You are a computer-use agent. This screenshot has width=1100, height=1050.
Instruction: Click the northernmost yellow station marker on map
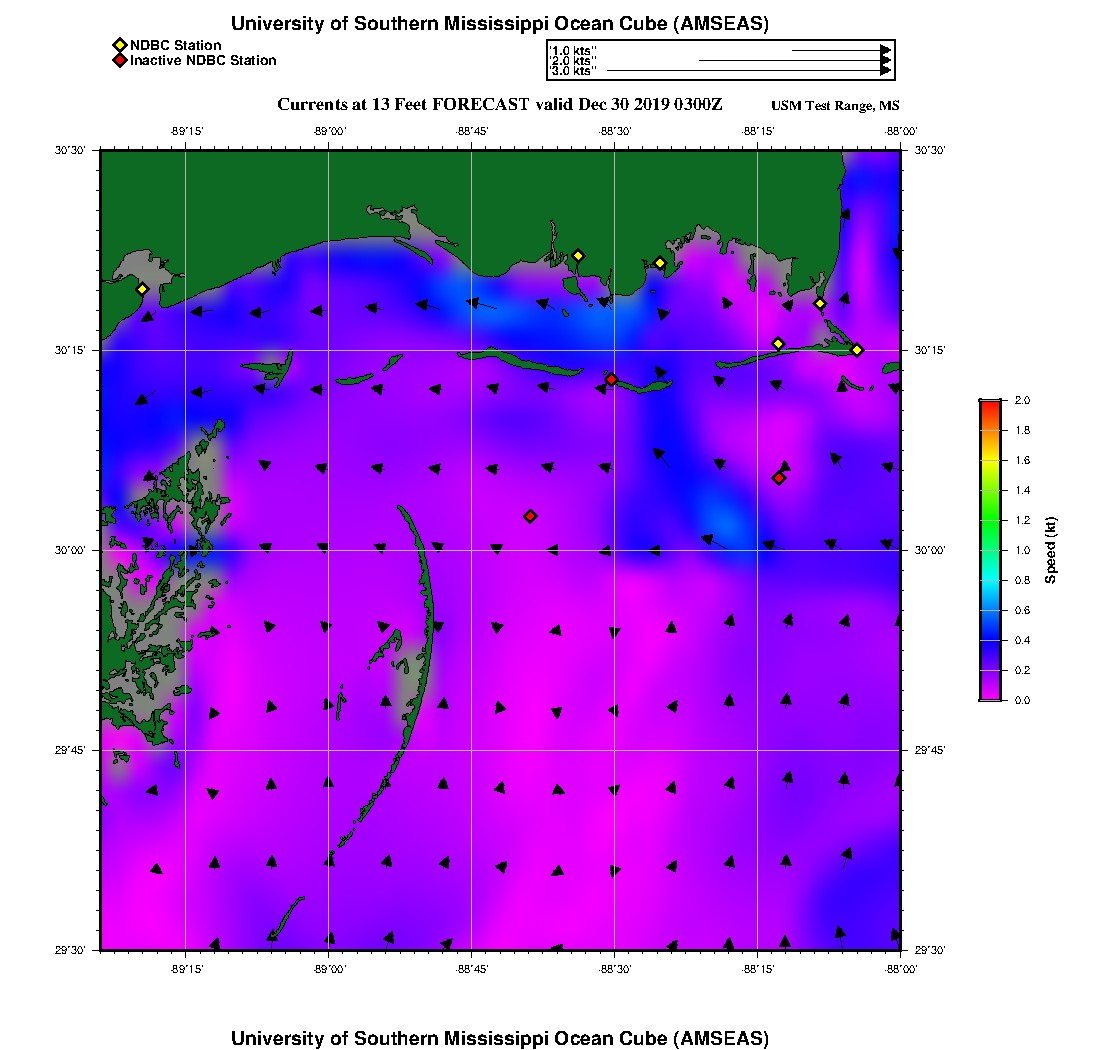coord(577,255)
